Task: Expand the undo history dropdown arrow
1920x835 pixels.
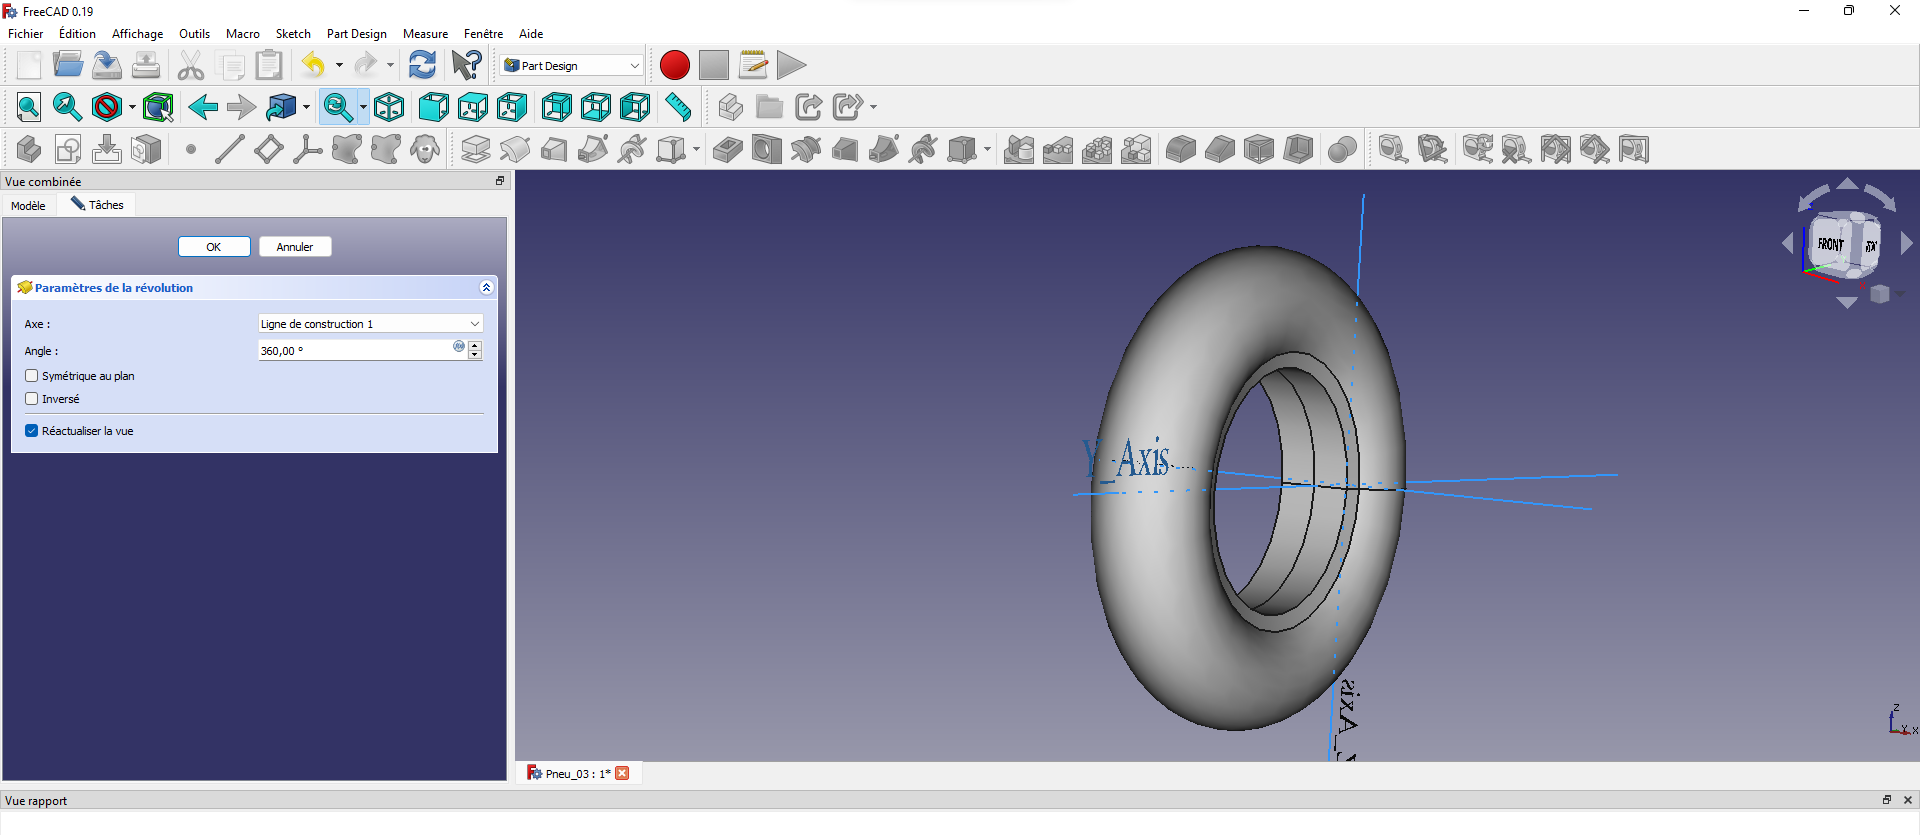Action: click(340, 66)
